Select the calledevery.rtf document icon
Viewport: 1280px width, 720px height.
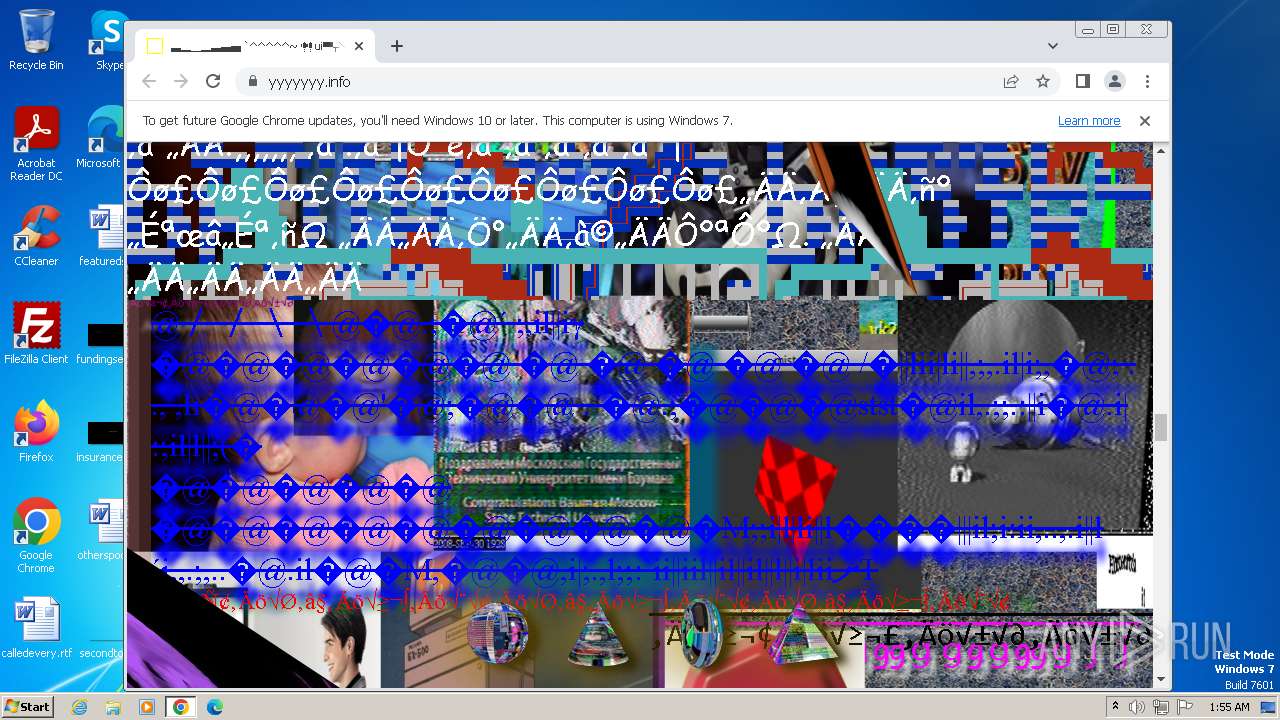click(x=36, y=628)
